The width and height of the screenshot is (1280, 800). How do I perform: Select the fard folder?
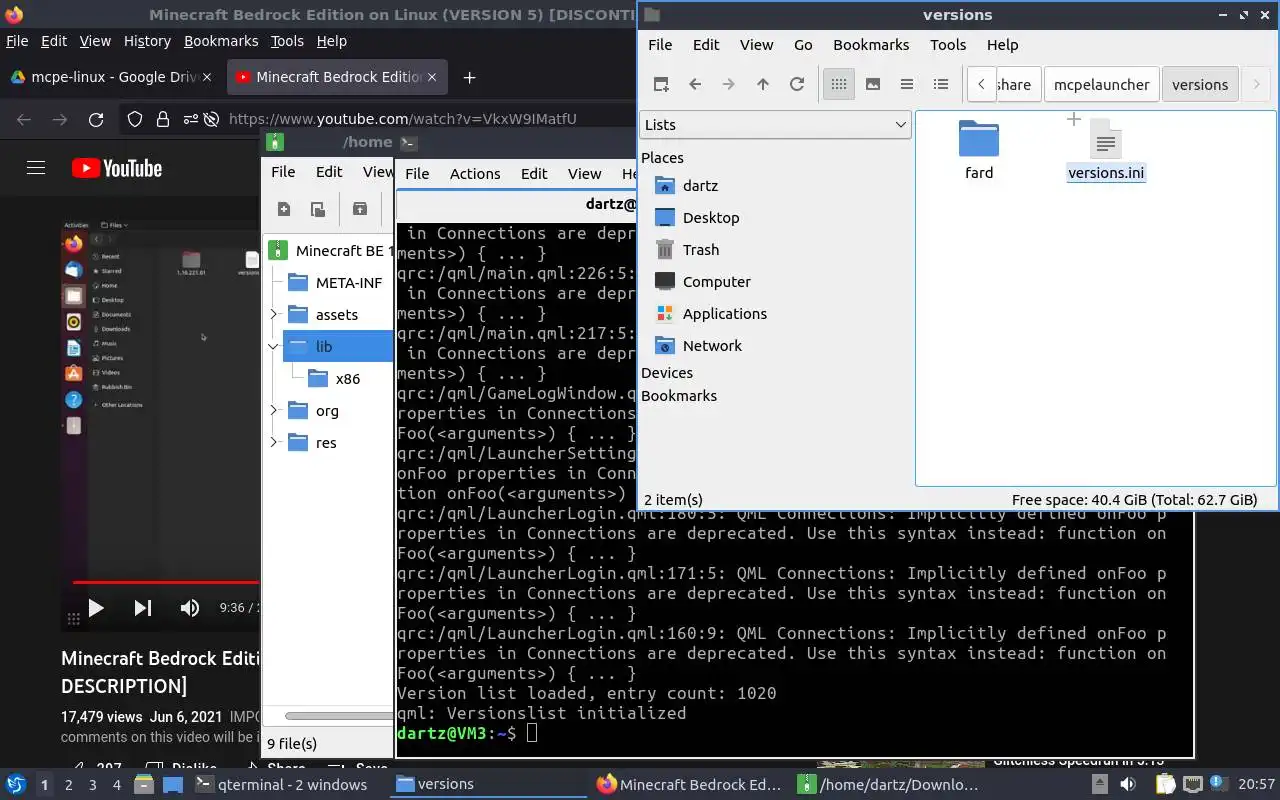[979, 150]
